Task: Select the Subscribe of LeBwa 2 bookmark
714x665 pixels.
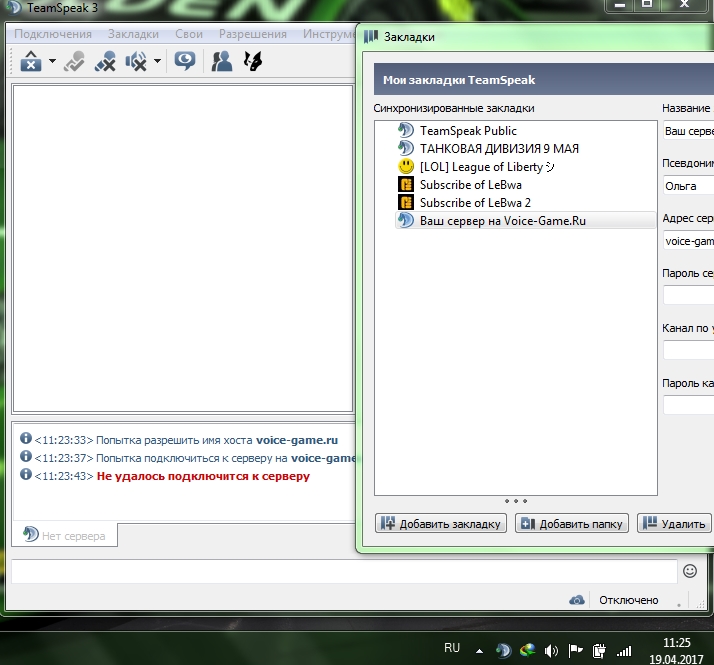Action: [x=475, y=203]
